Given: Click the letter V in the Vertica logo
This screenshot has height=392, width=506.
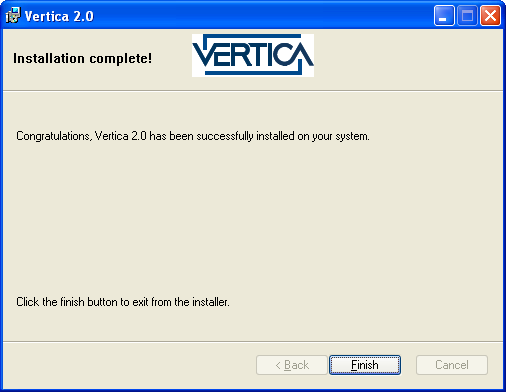Looking at the screenshot, I should pos(203,55).
